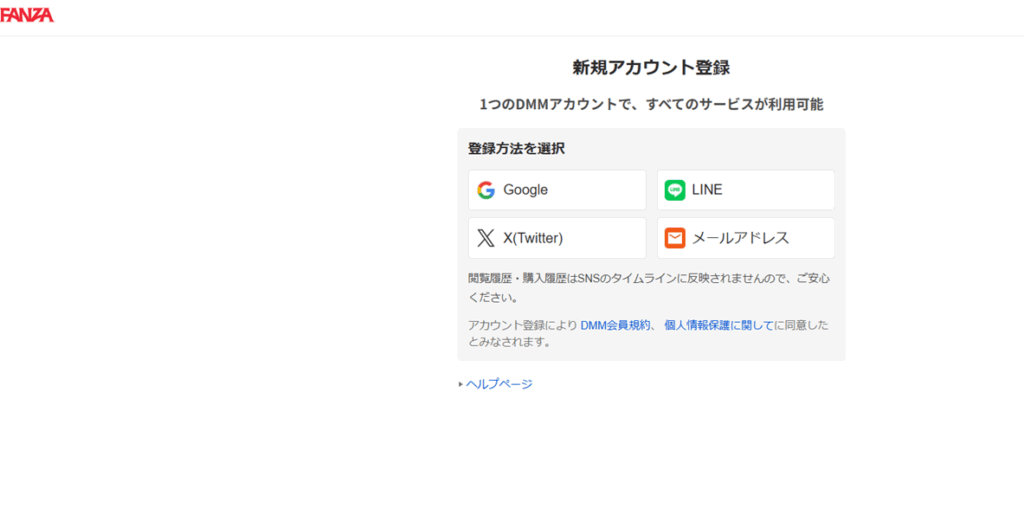Click the orange mail envelope icon
Image resolution: width=1024 pixels, height=521 pixels.
675,238
